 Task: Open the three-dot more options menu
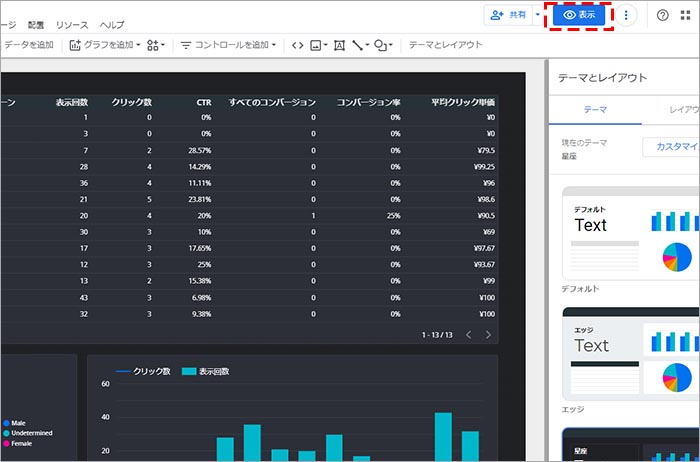pos(626,16)
